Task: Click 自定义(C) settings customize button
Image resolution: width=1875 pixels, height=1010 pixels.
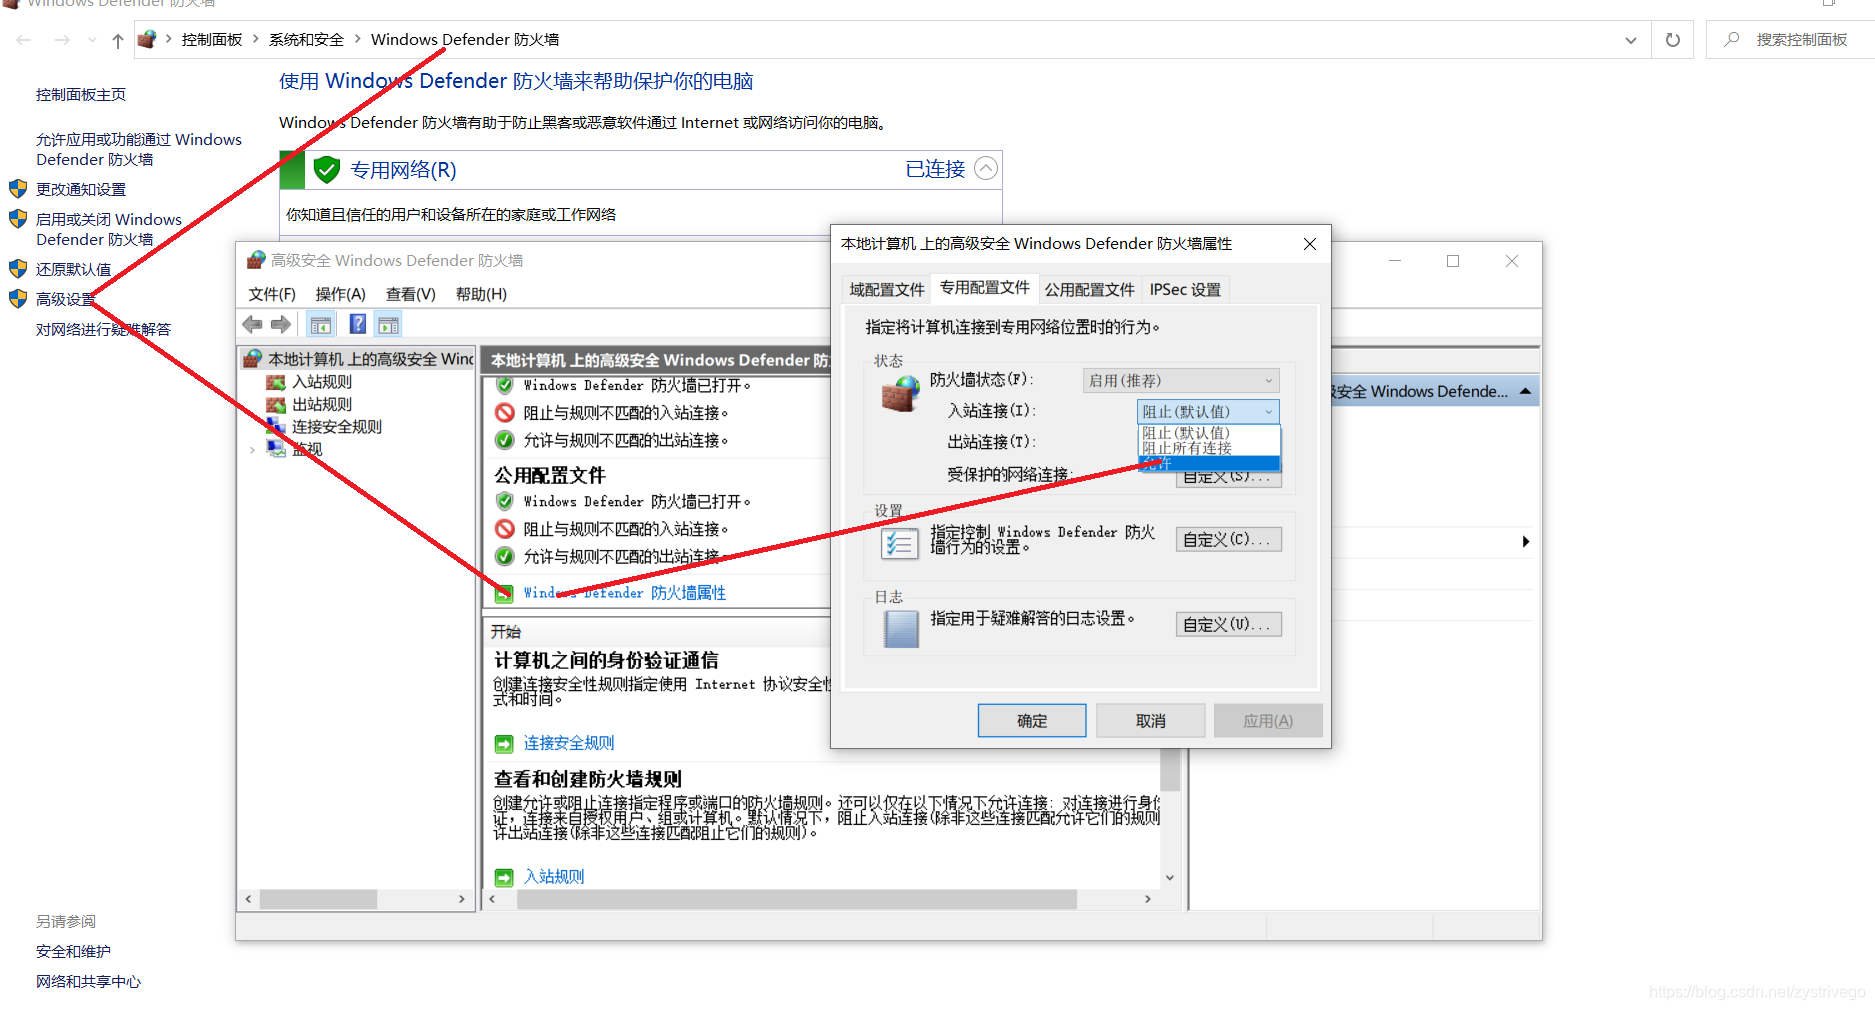Action: (x=1228, y=540)
